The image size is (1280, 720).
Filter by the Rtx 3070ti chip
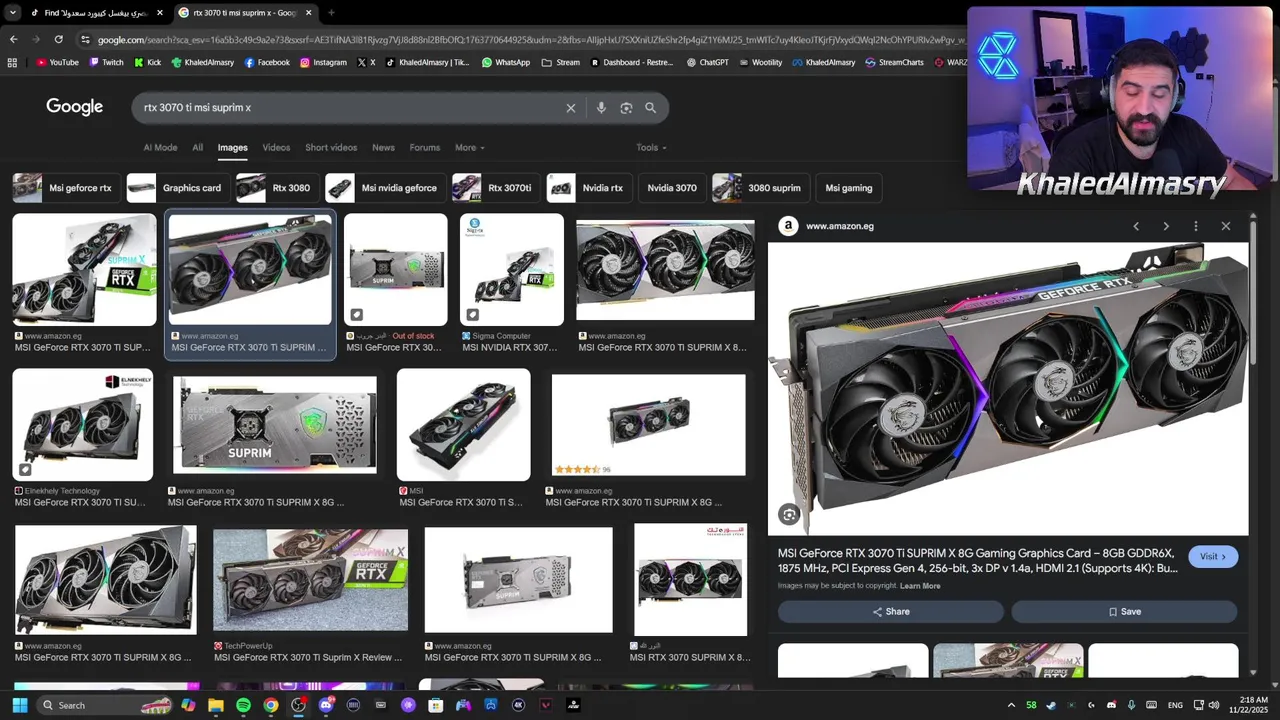[496, 188]
